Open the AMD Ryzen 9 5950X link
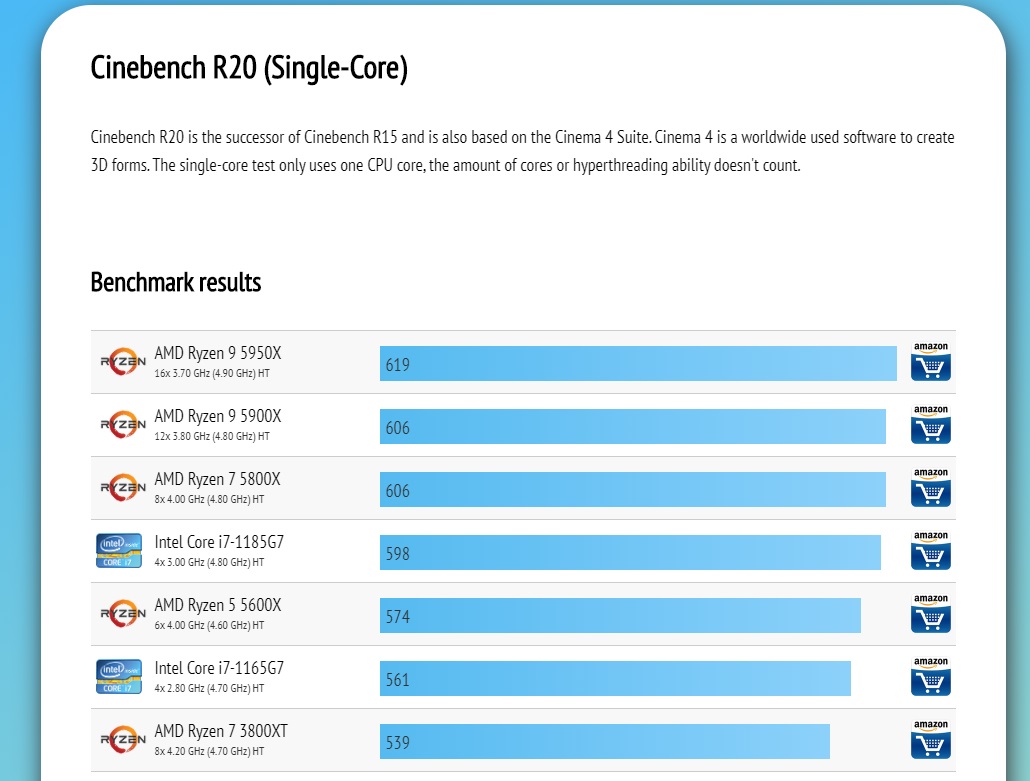The image size is (1030, 781). [218, 354]
